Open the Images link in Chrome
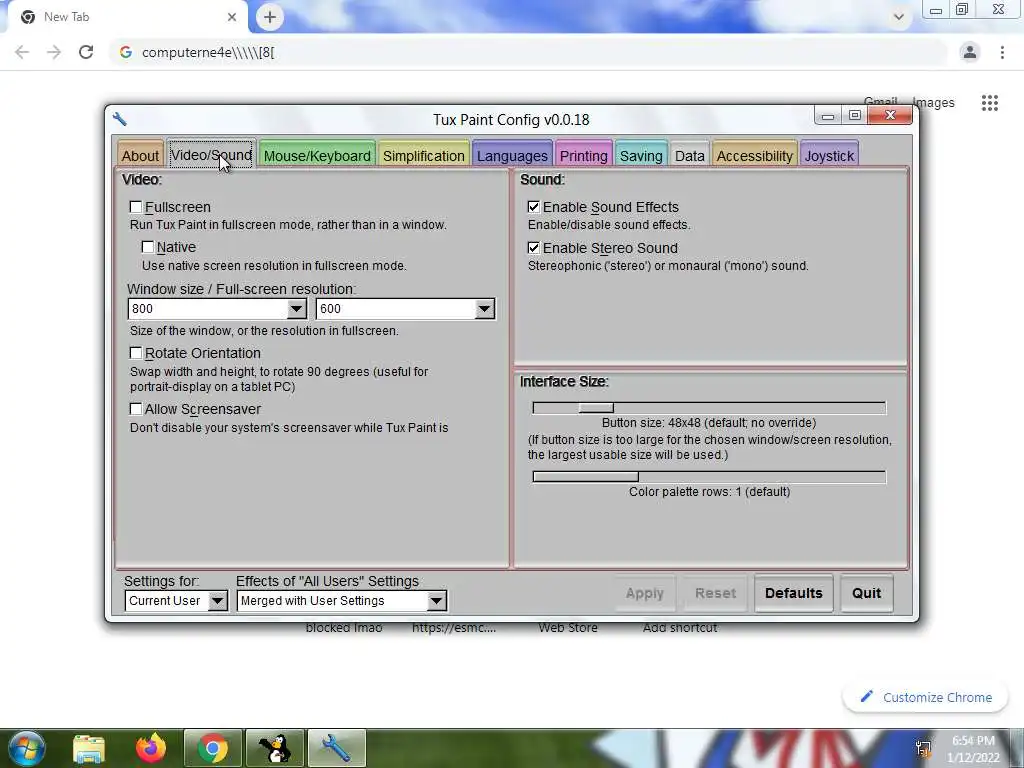Viewport: 1024px width, 768px height. (x=934, y=103)
